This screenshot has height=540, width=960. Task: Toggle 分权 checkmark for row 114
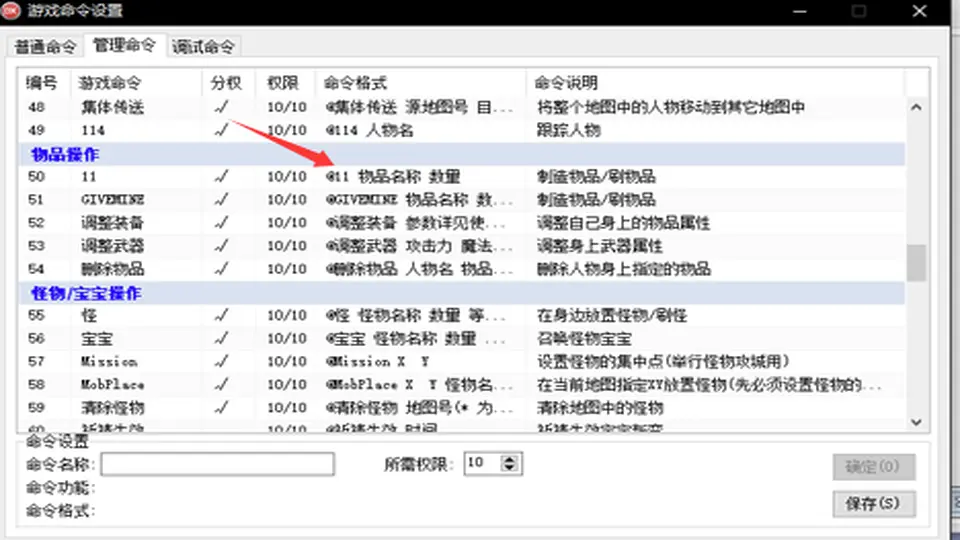[222, 130]
